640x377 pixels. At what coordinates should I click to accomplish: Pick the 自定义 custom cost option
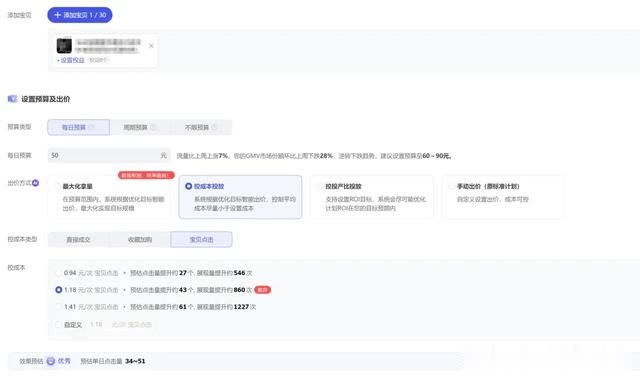click(58, 325)
